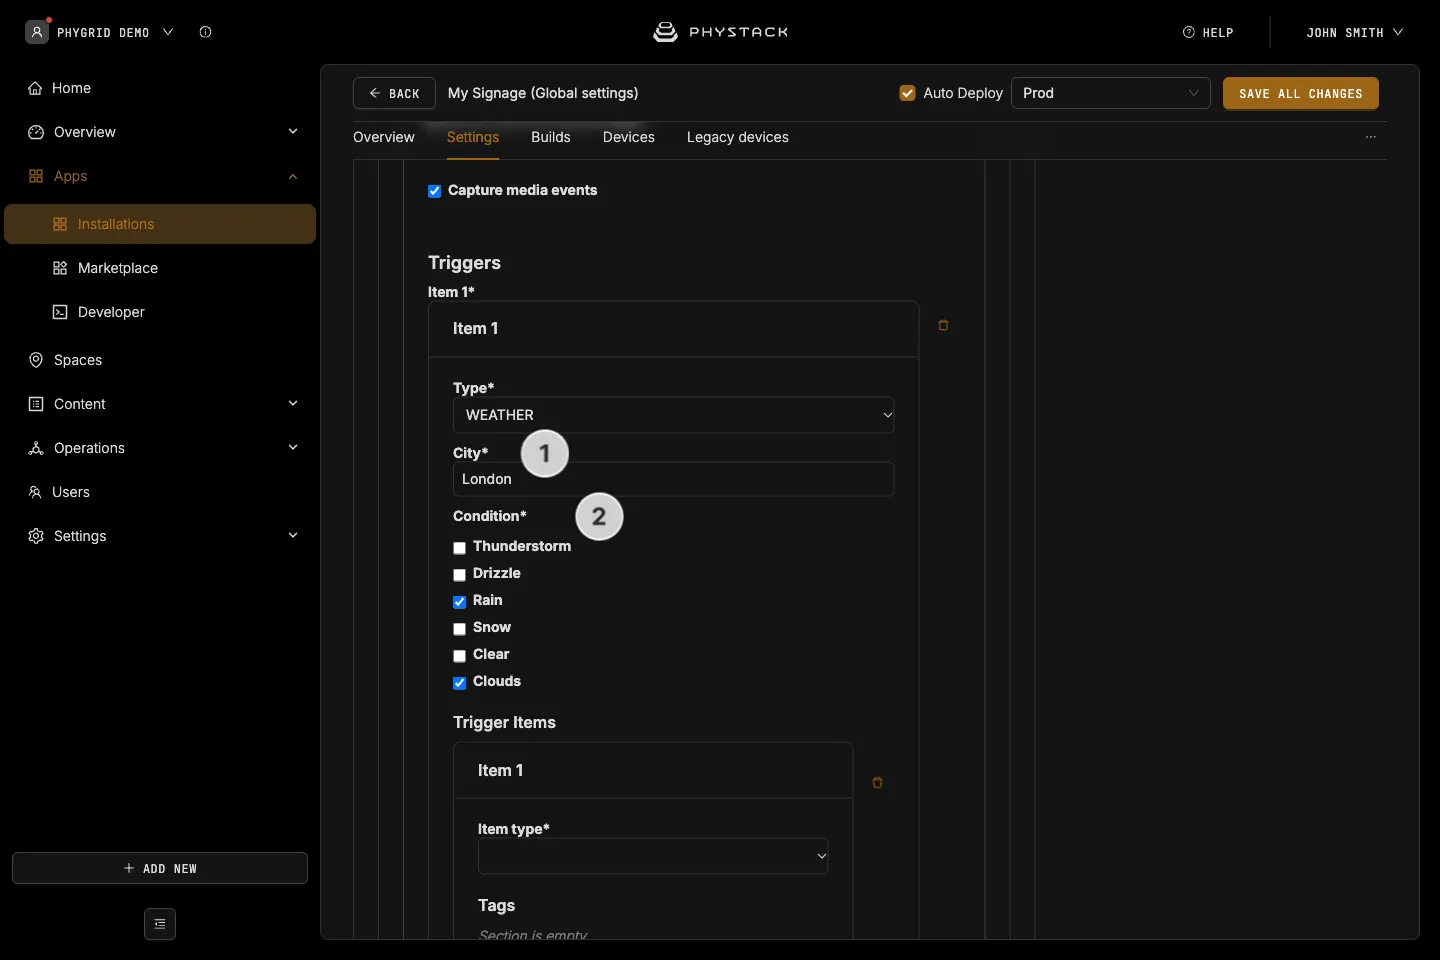Click the Settings gear icon in sidebar
Screen dimensions: 1440x960
coord(36,536)
